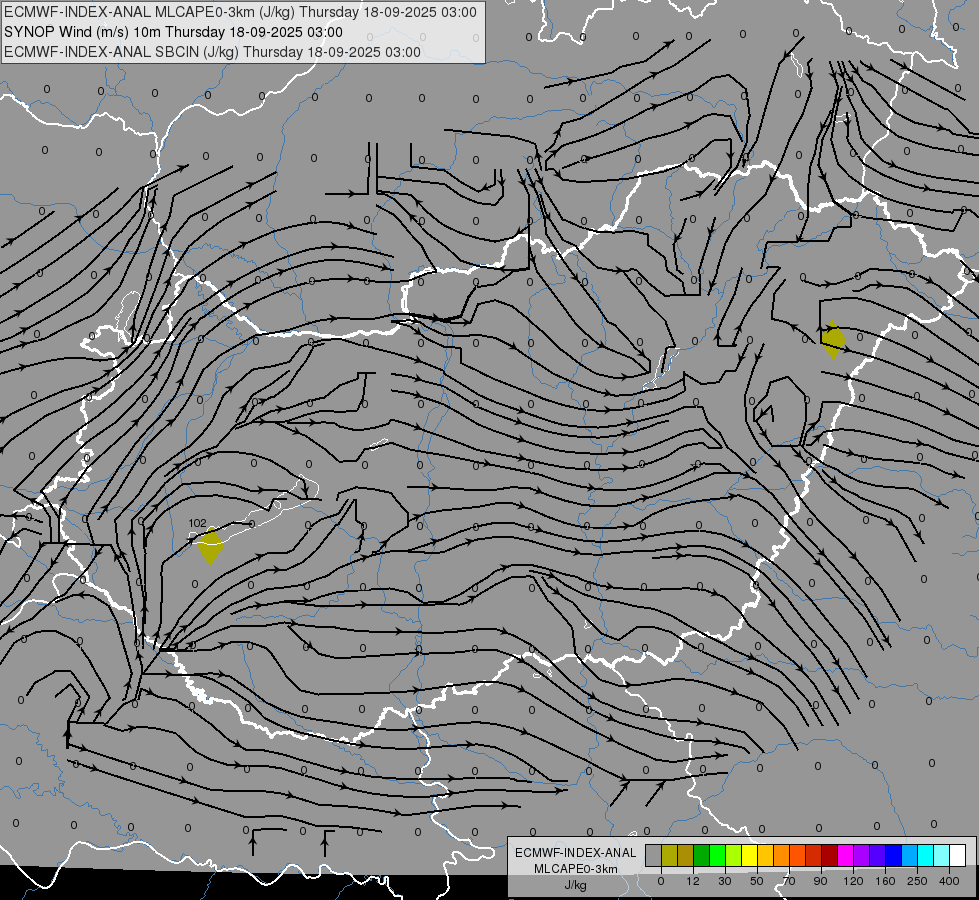The width and height of the screenshot is (979, 900).
Task: Click the ECMWF-INDEX-ANAL legend label
Action: point(576,853)
